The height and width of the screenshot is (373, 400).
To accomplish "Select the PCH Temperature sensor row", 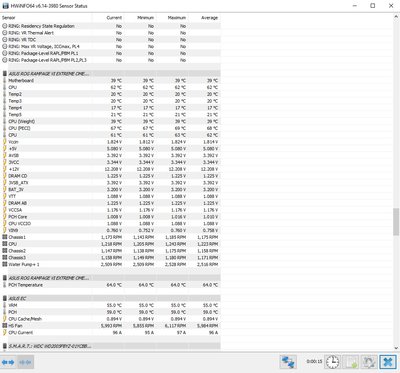I will coord(110,285).
